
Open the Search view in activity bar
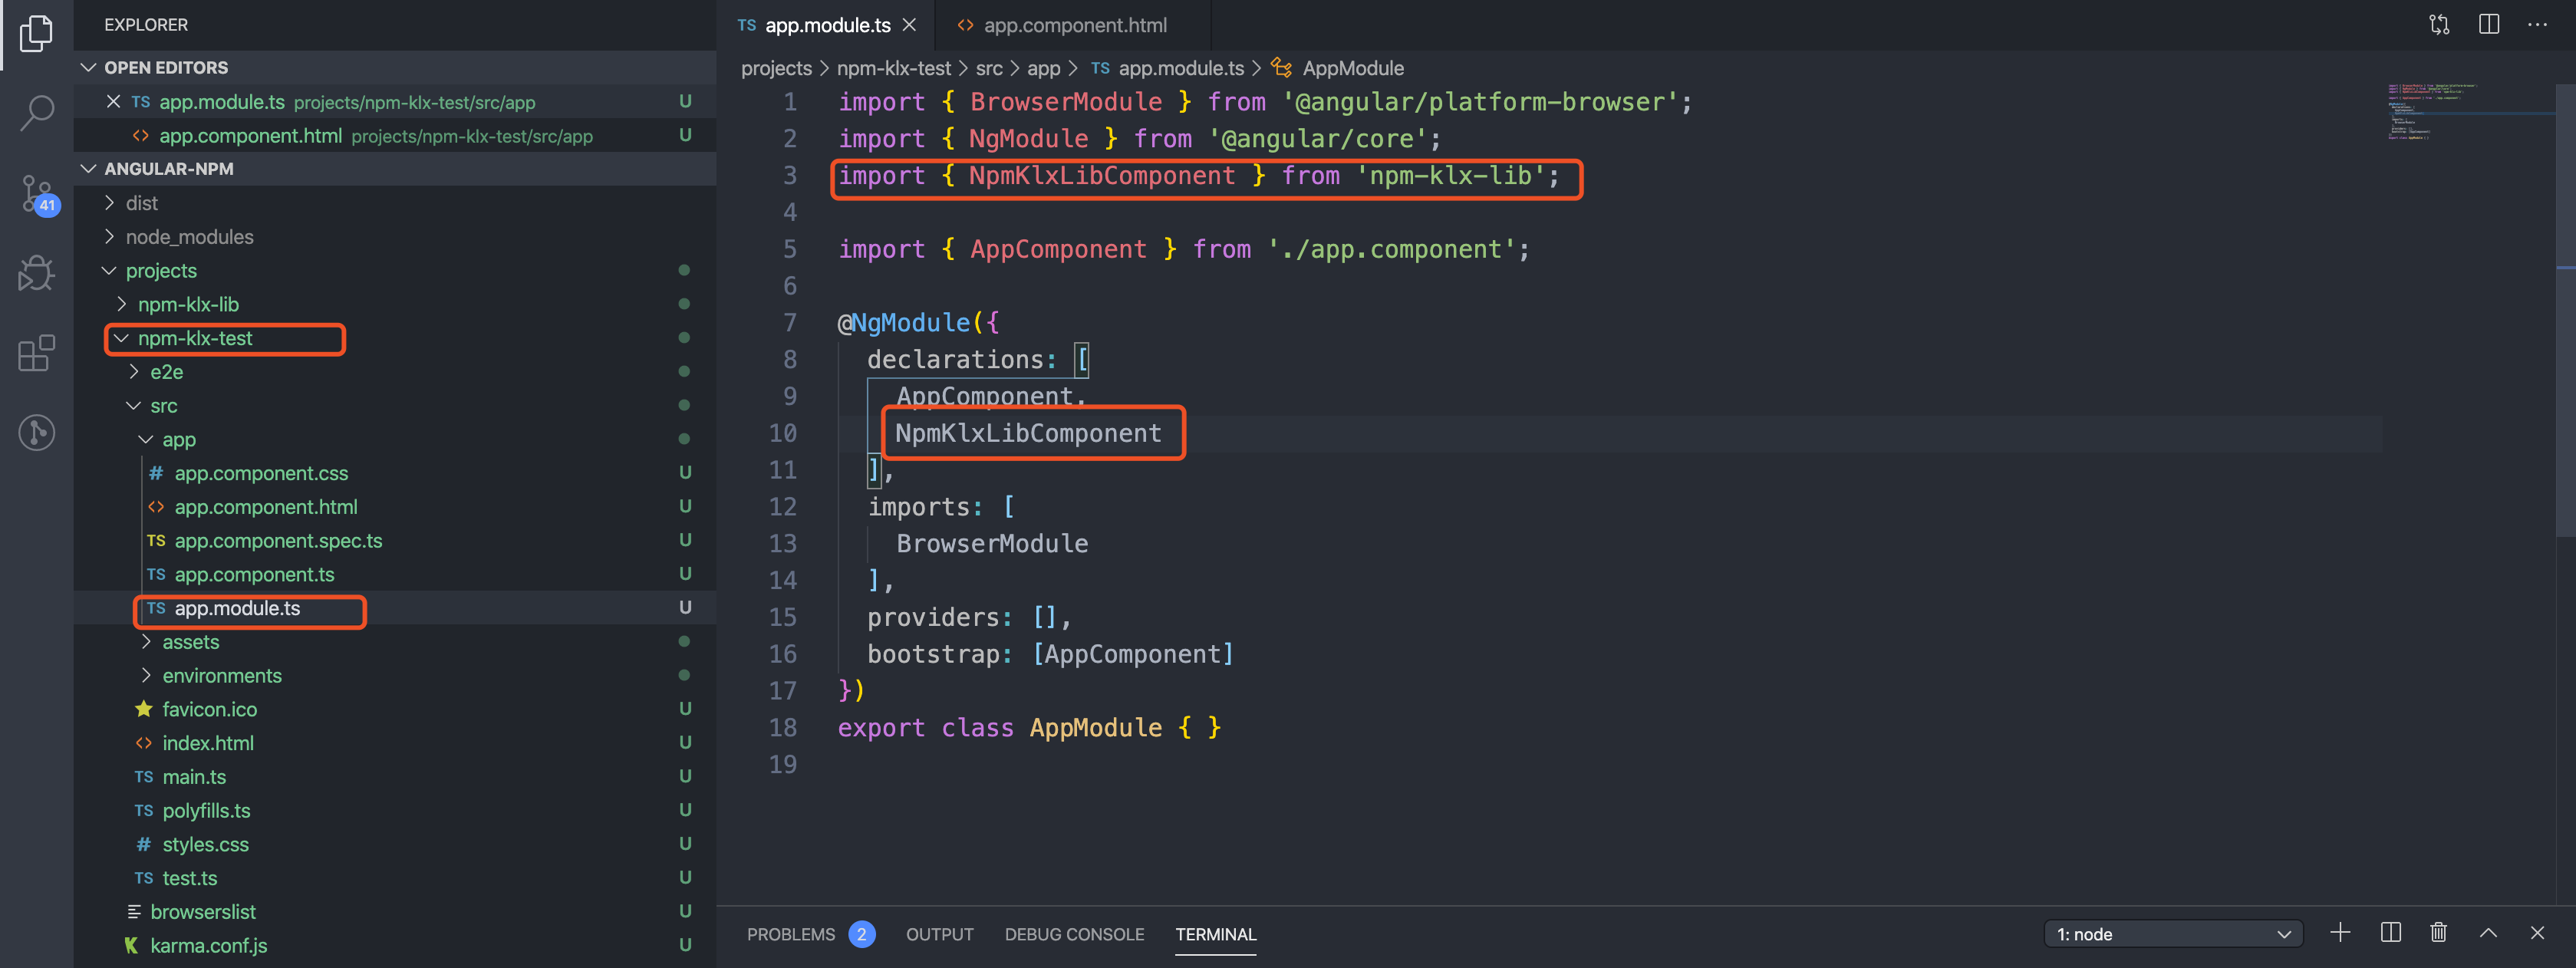[x=37, y=112]
